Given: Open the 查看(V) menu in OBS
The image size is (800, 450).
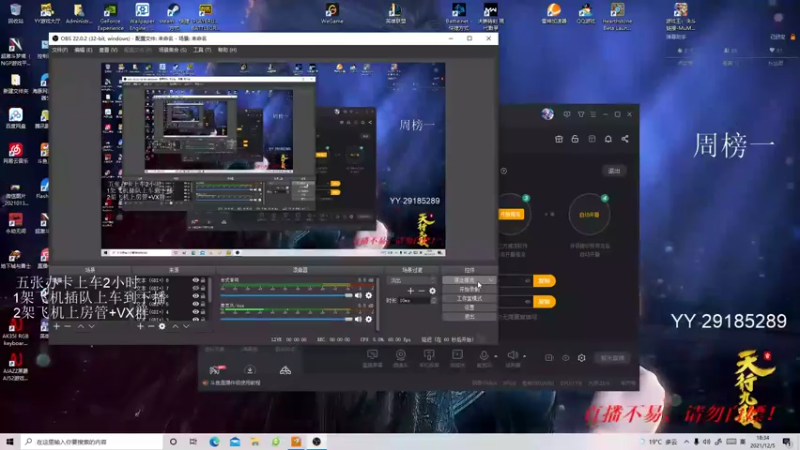Looking at the screenshot, I should point(108,50).
